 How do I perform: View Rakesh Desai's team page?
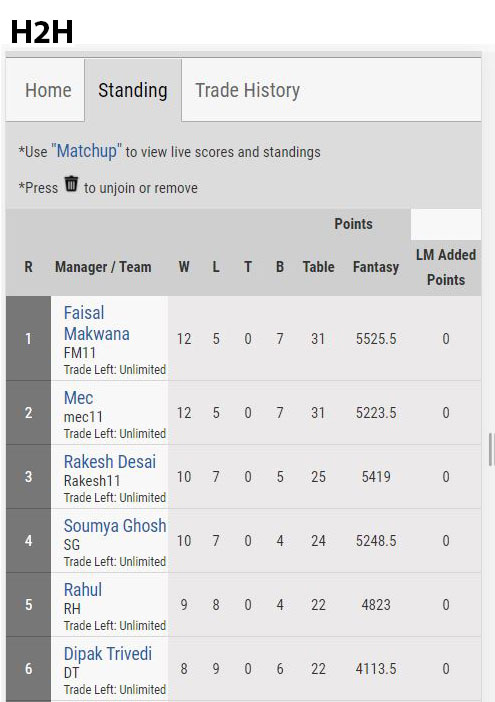click(x=110, y=462)
